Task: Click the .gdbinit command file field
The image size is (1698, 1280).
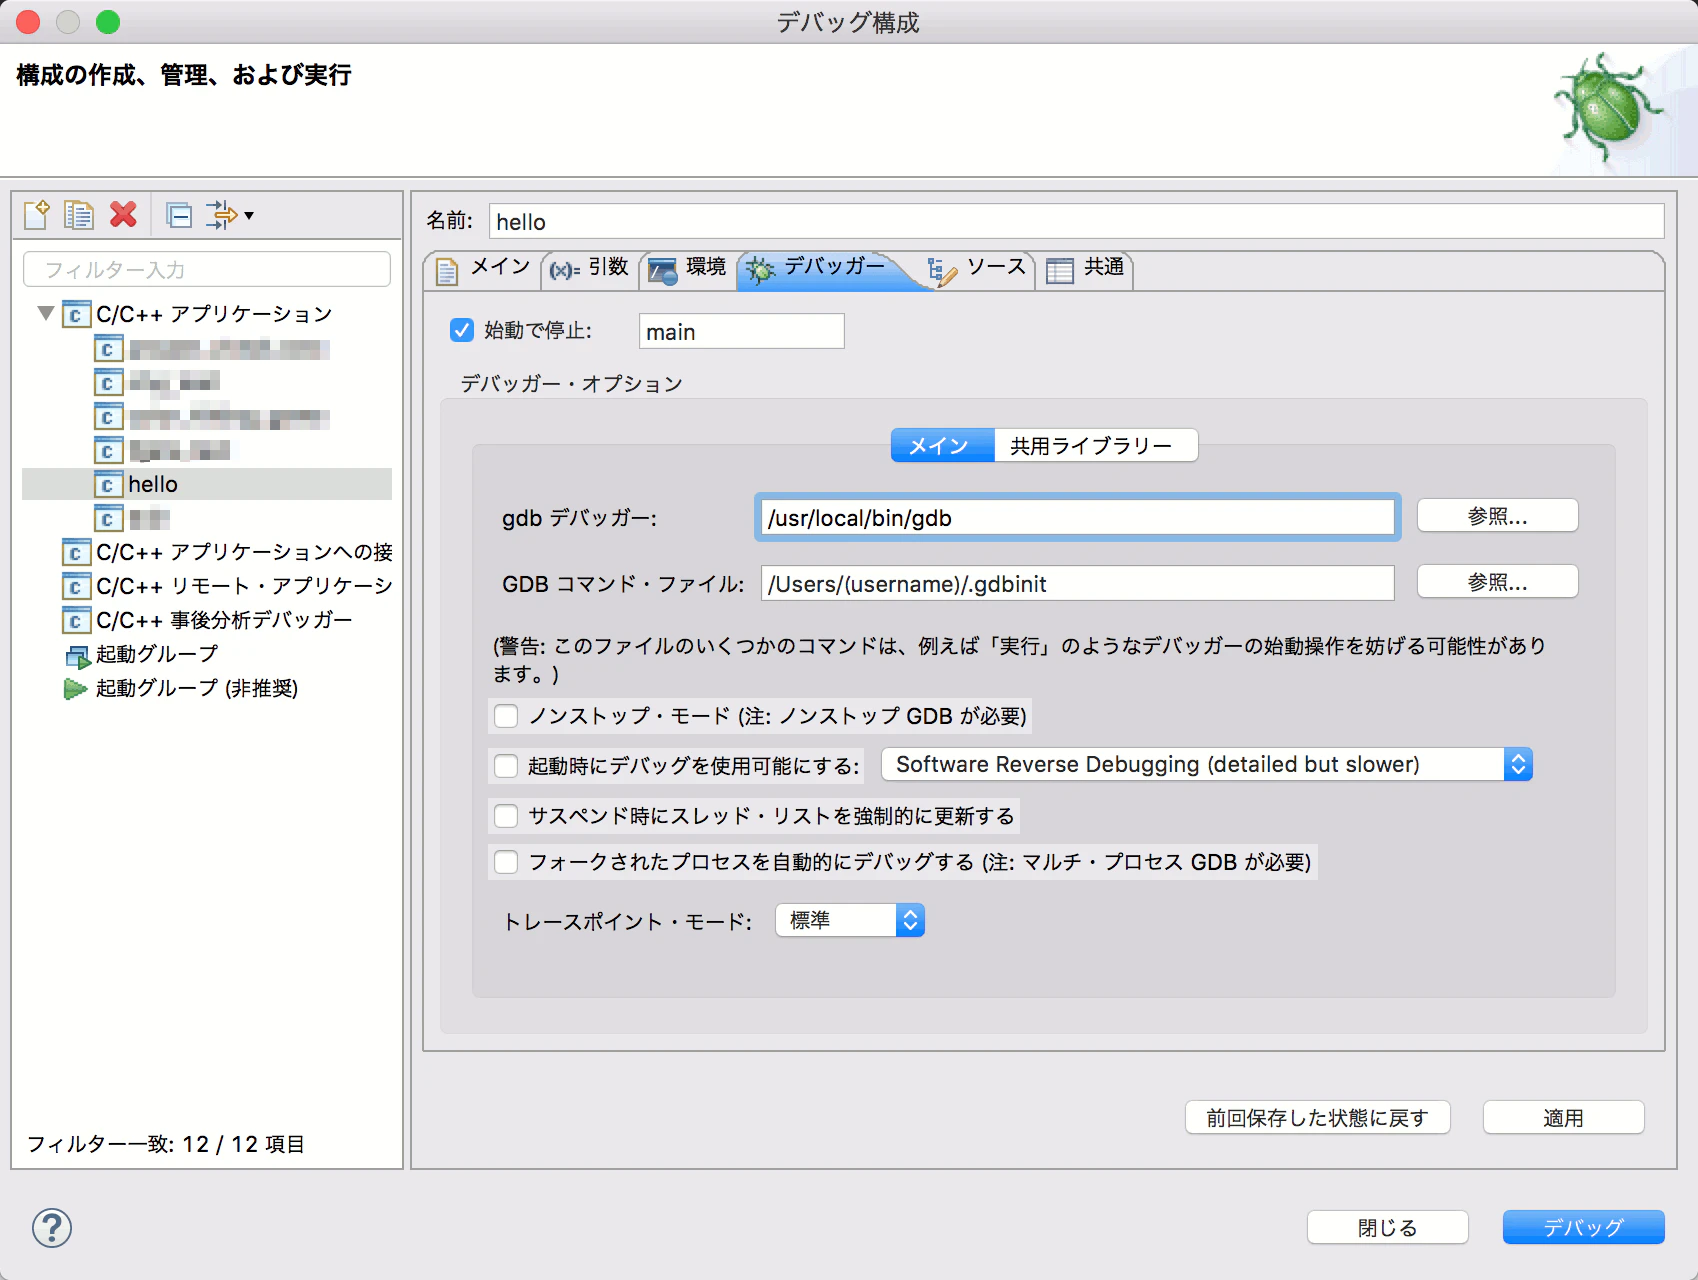Action: coord(1077,584)
